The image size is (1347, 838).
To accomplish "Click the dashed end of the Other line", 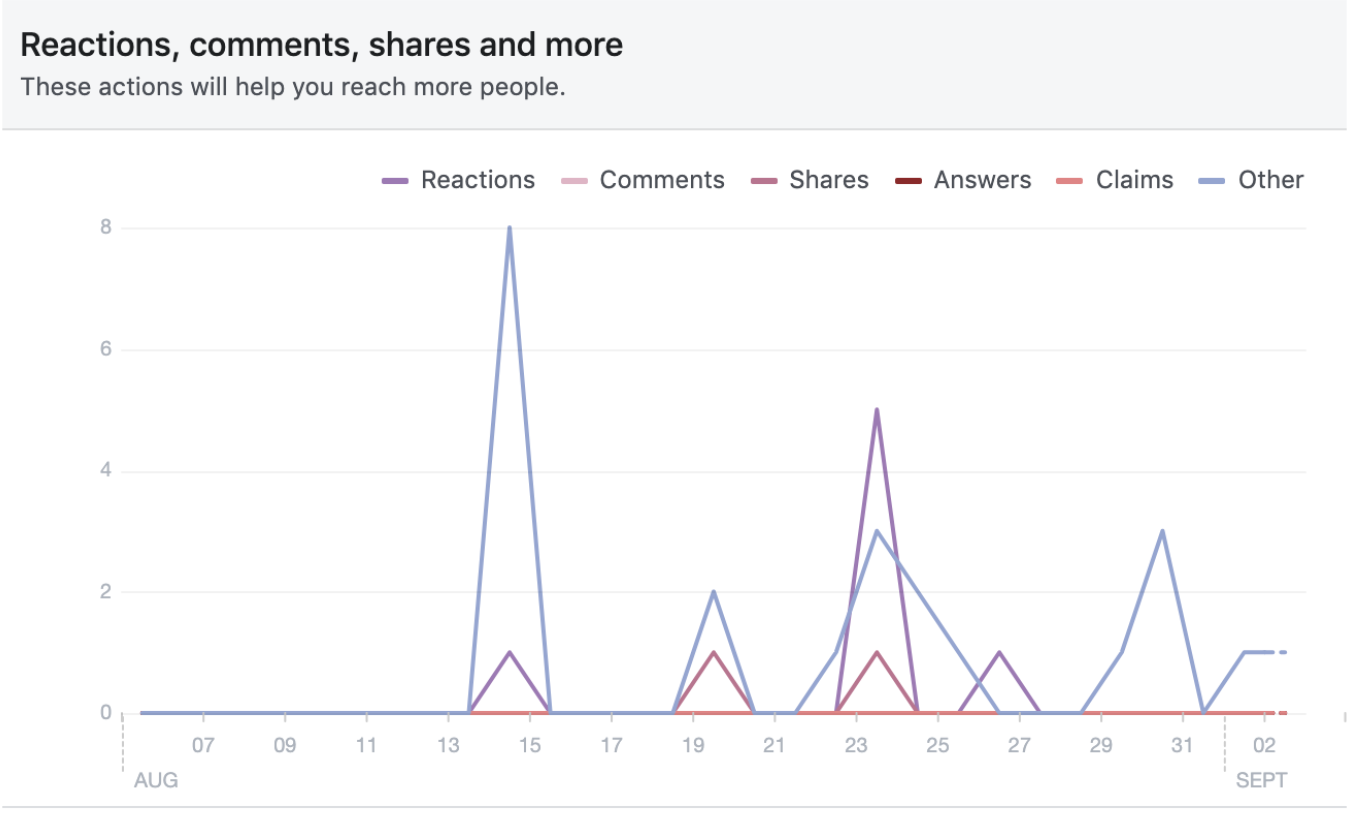I will click(x=1281, y=652).
